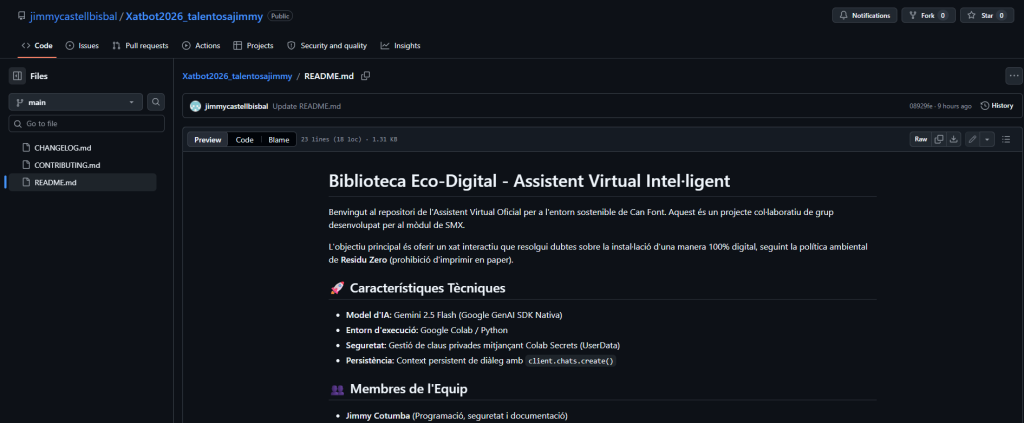Image resolution: width=1024 pixels, height=423 pixels.
Task: Click the client.chats.create() code snippet
Action: coord(571,360)
